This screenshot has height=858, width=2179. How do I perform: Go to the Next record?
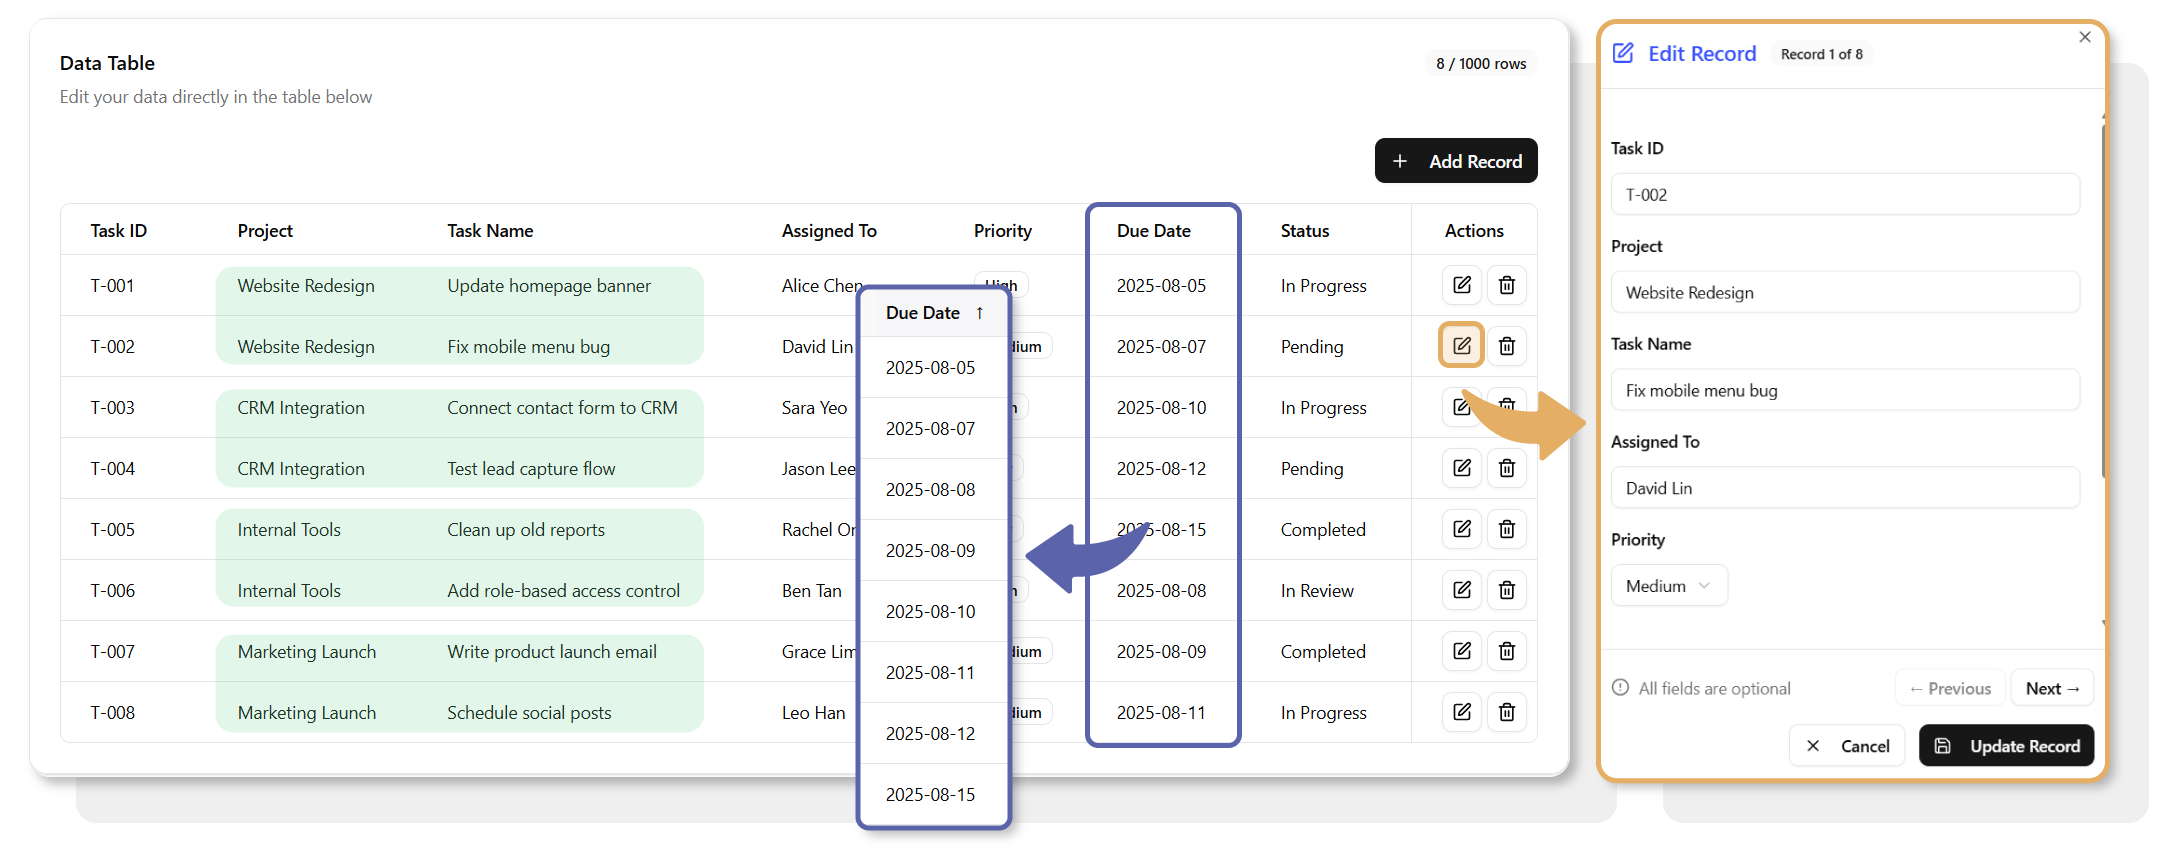[x=2052, y=688]
